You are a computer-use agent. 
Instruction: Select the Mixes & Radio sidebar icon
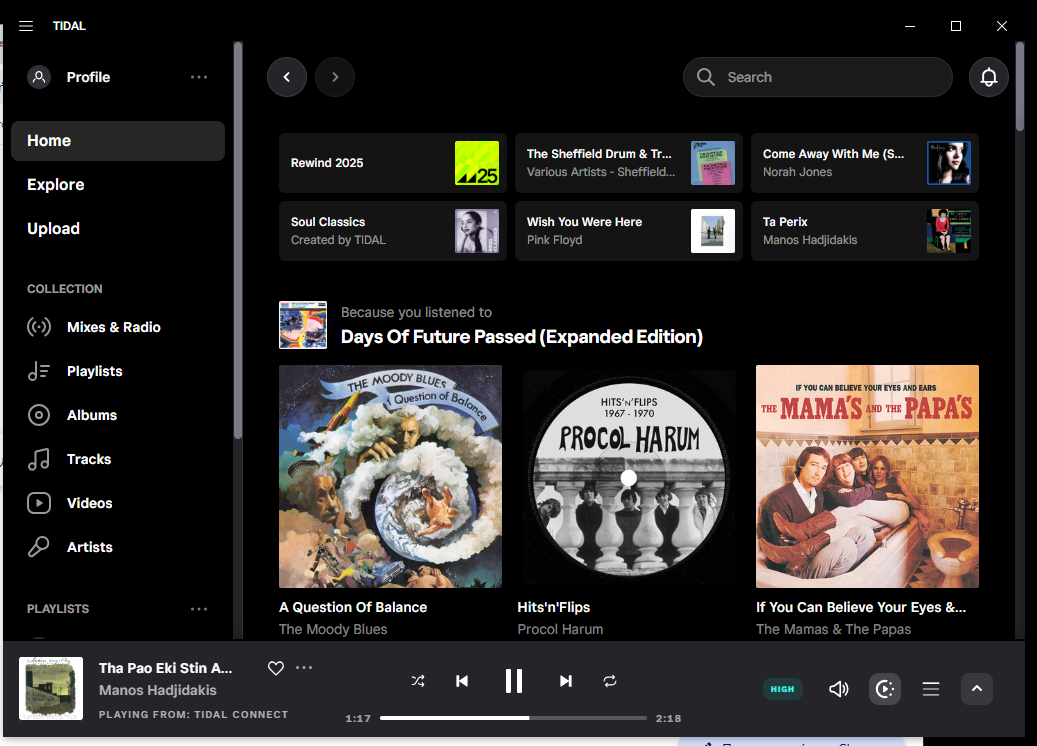[38, 327]
